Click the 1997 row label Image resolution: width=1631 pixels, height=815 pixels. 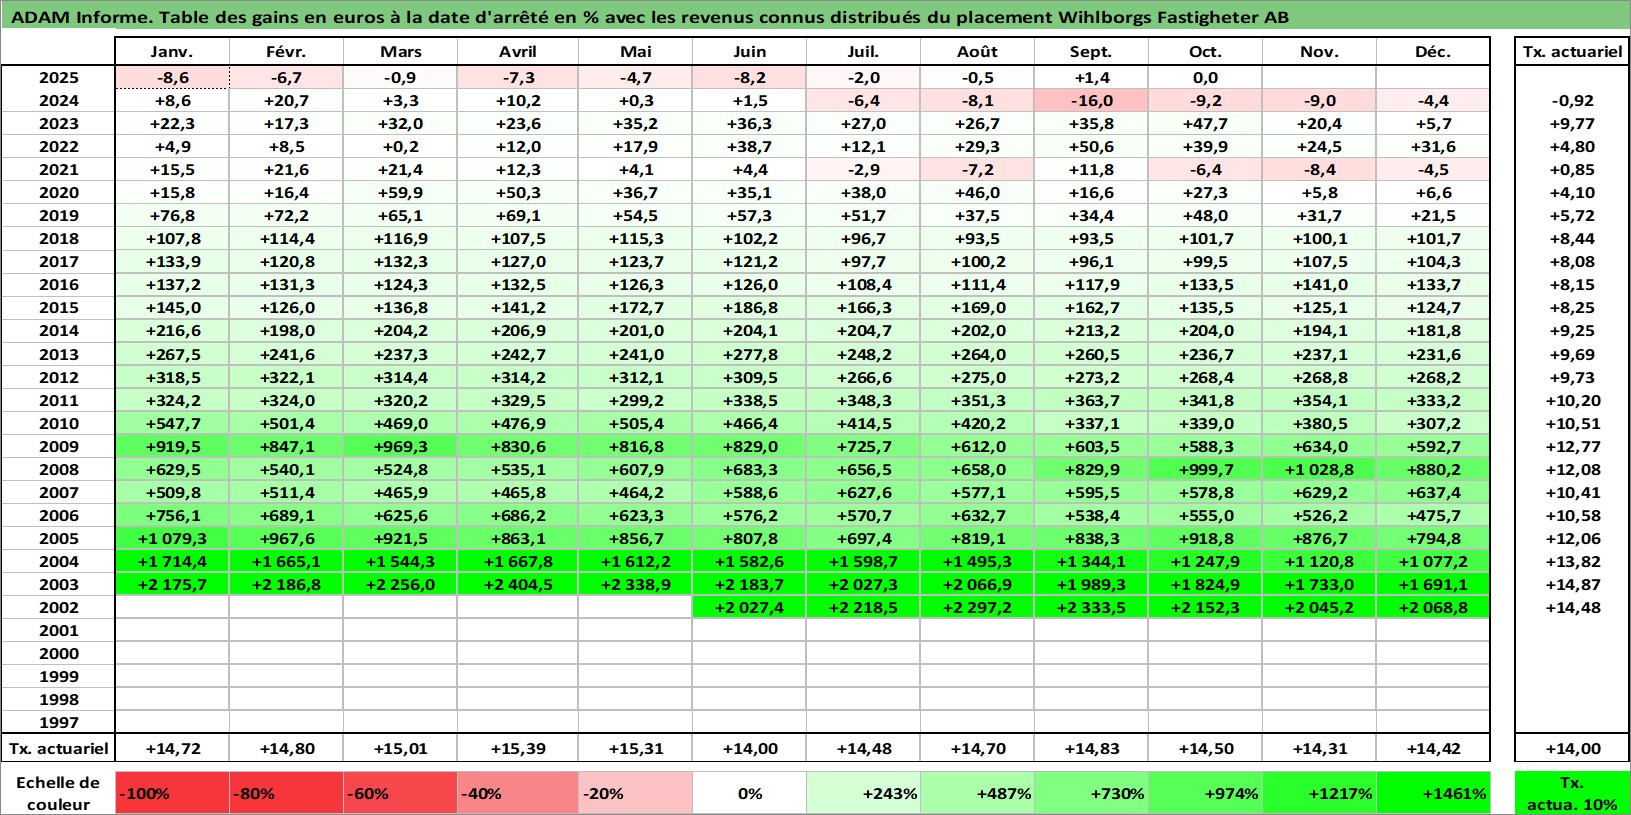[x=58, y=722]
